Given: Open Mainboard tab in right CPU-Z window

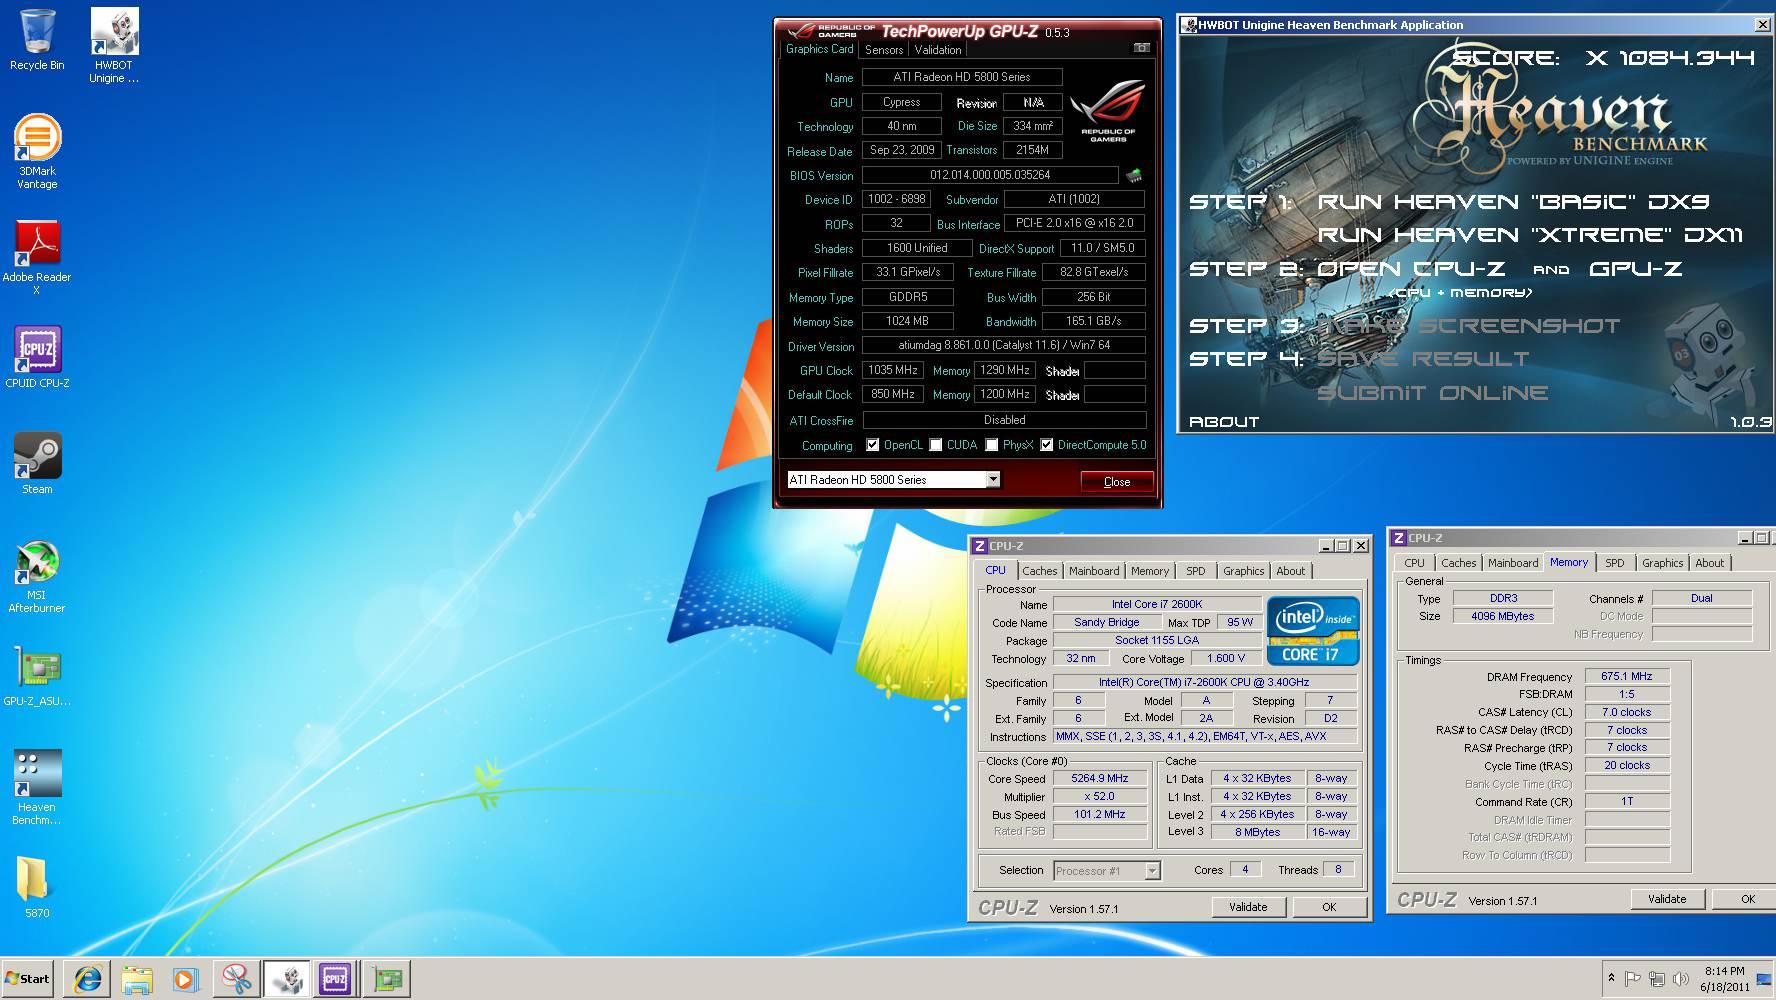Looking at the screenshot, I should [x=1513, y=563].
